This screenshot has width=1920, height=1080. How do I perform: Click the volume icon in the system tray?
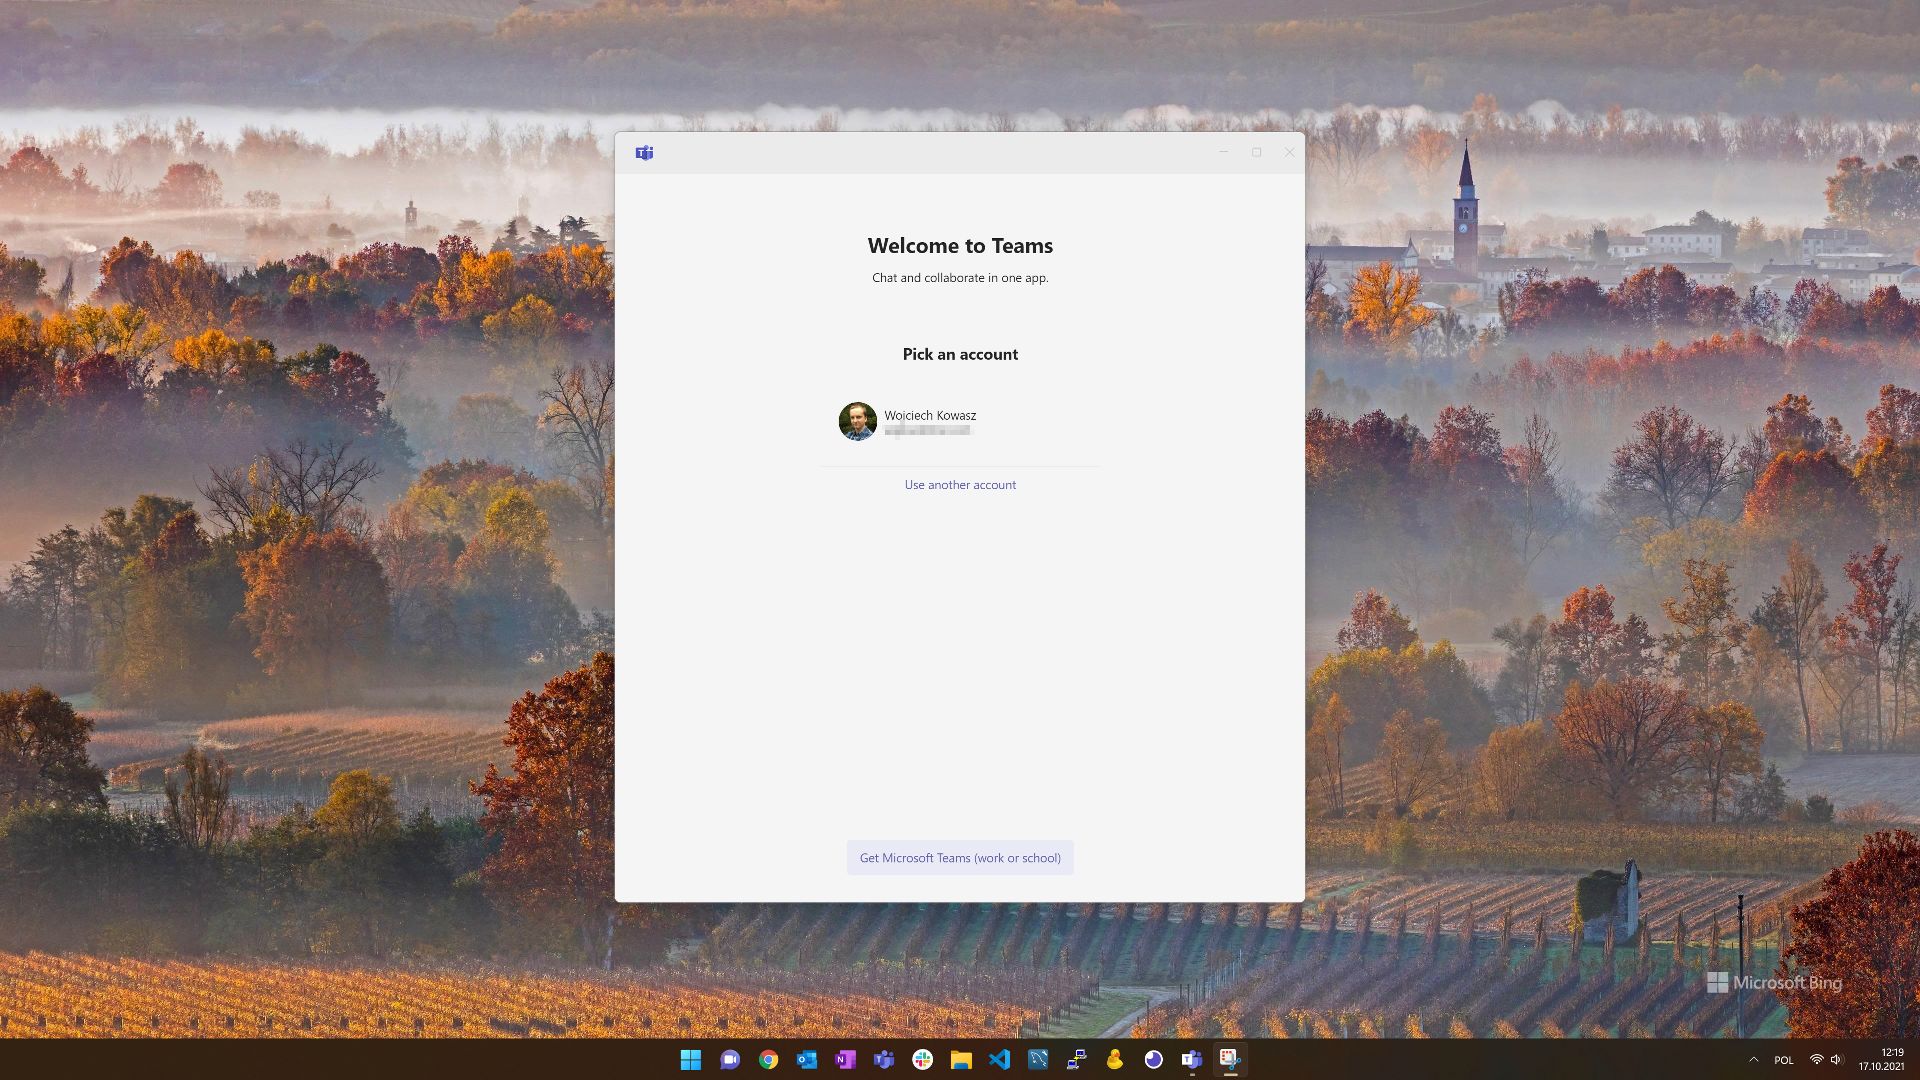(x=1836, y=1060)
